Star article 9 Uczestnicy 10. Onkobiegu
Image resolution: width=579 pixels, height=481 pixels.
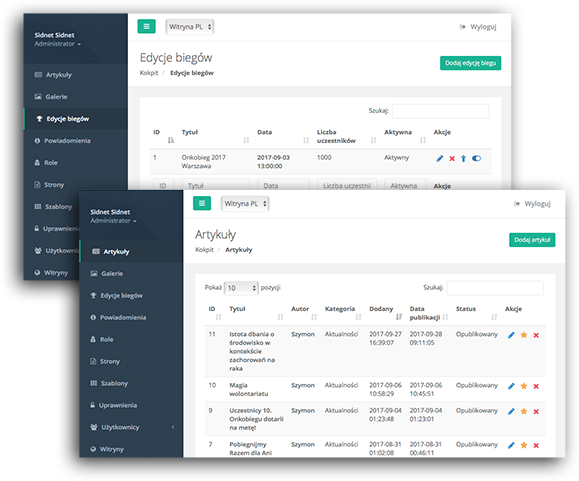pos(524,412)
